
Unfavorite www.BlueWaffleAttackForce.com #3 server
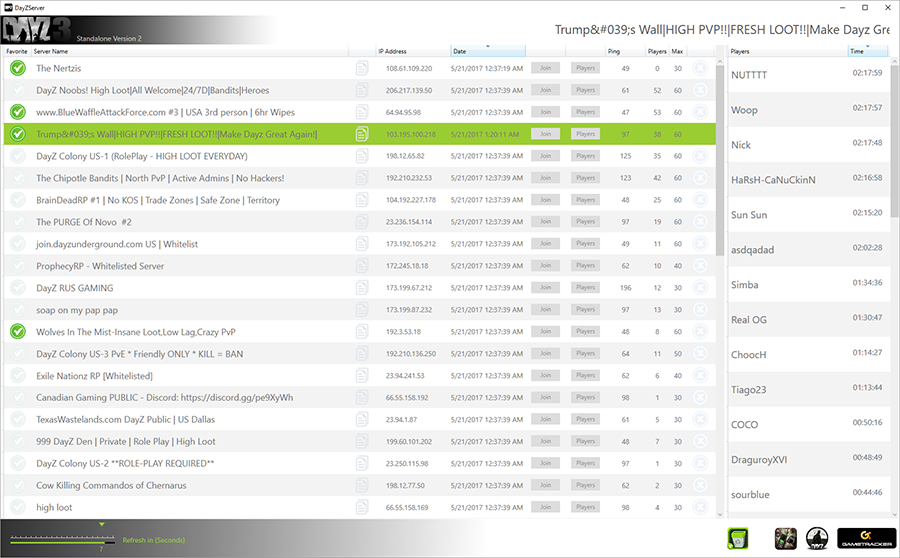[18, 113]
